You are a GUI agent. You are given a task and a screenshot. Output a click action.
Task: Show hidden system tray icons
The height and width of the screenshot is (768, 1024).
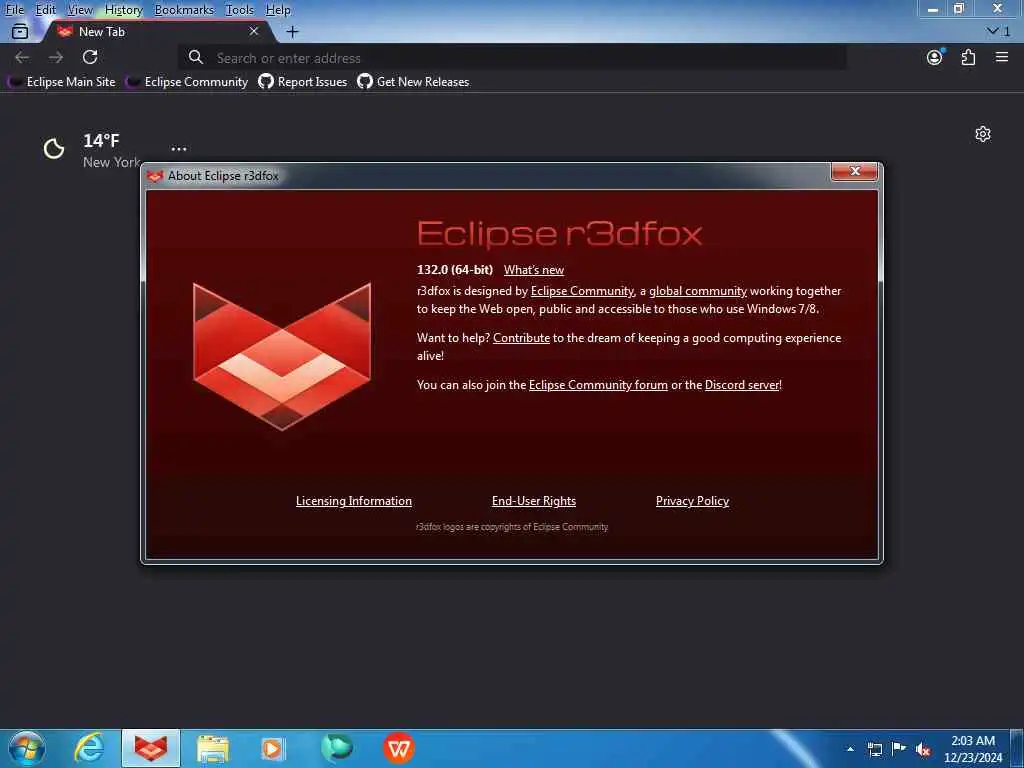click(850, 749)
